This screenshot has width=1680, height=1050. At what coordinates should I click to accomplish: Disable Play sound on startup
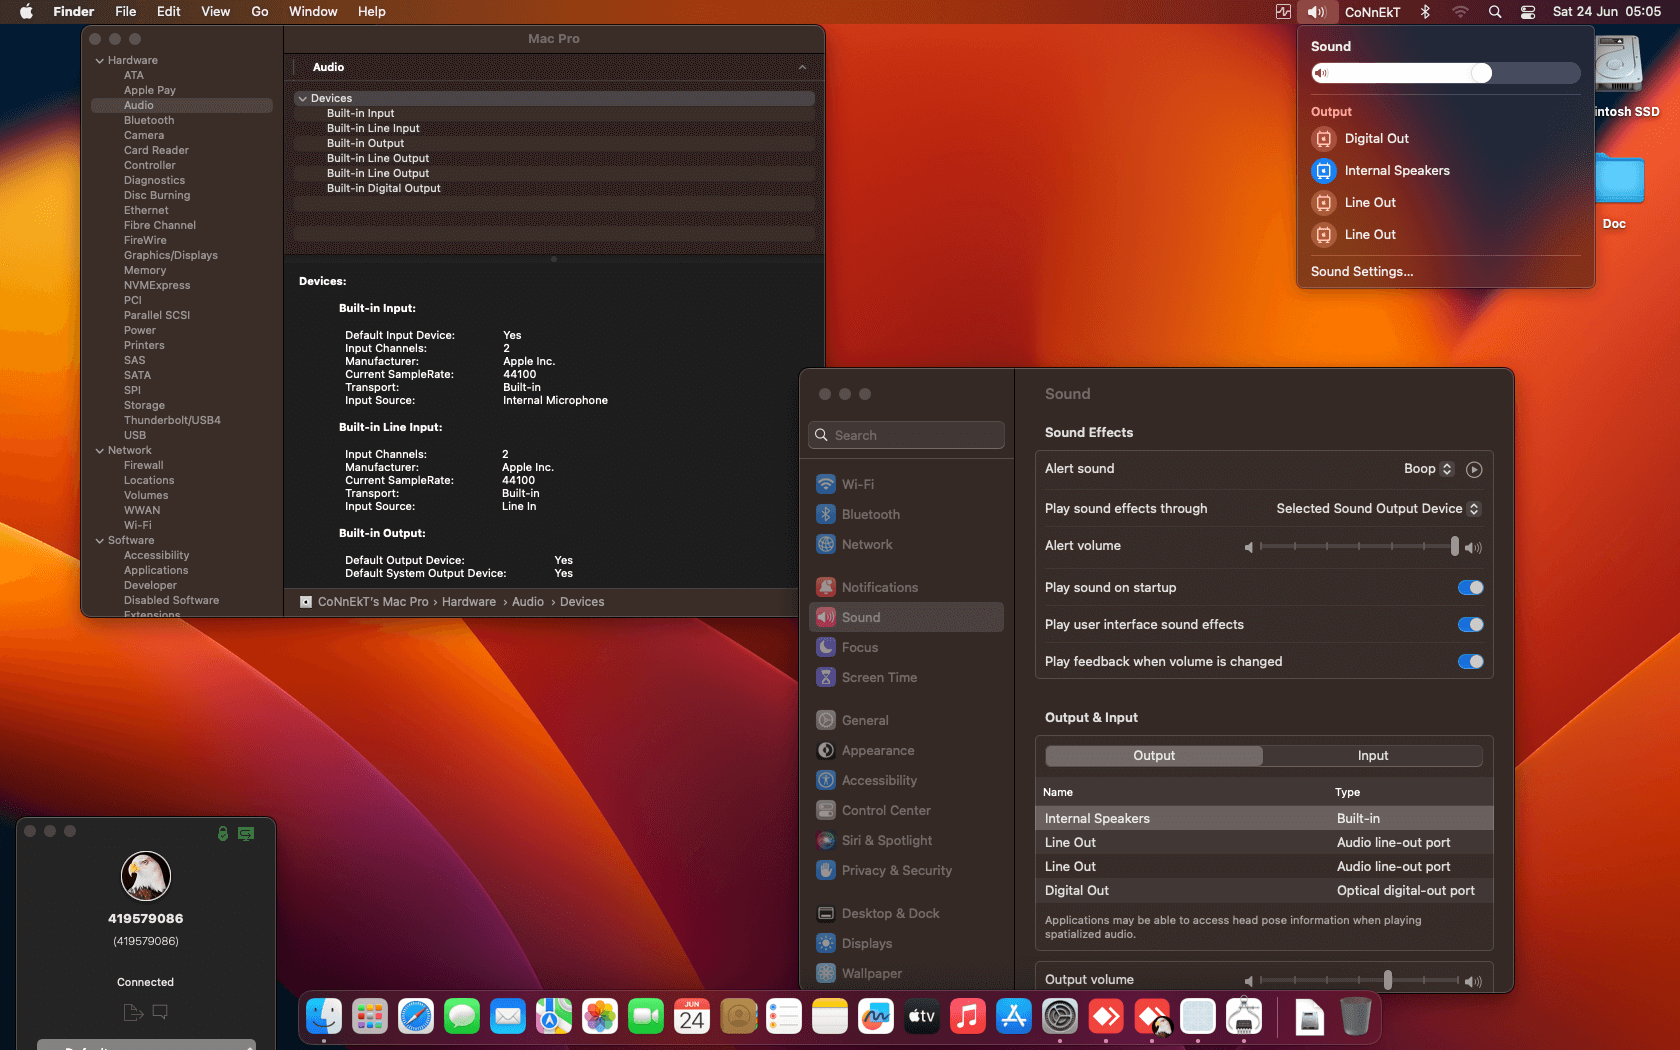(1470, 588)
